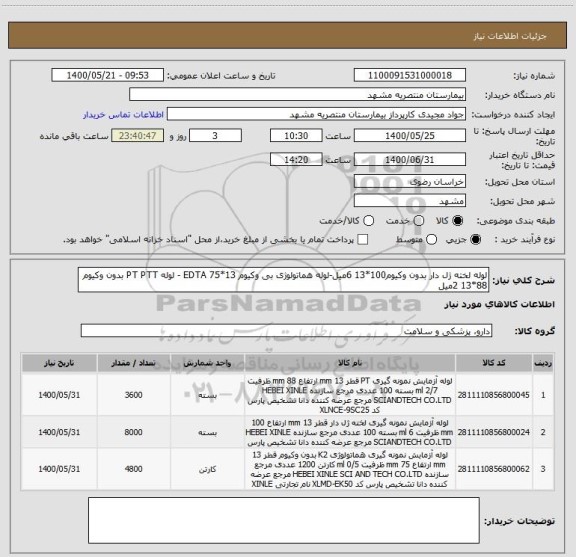Click the price validity date 1400/06/31

click(410, 159)
